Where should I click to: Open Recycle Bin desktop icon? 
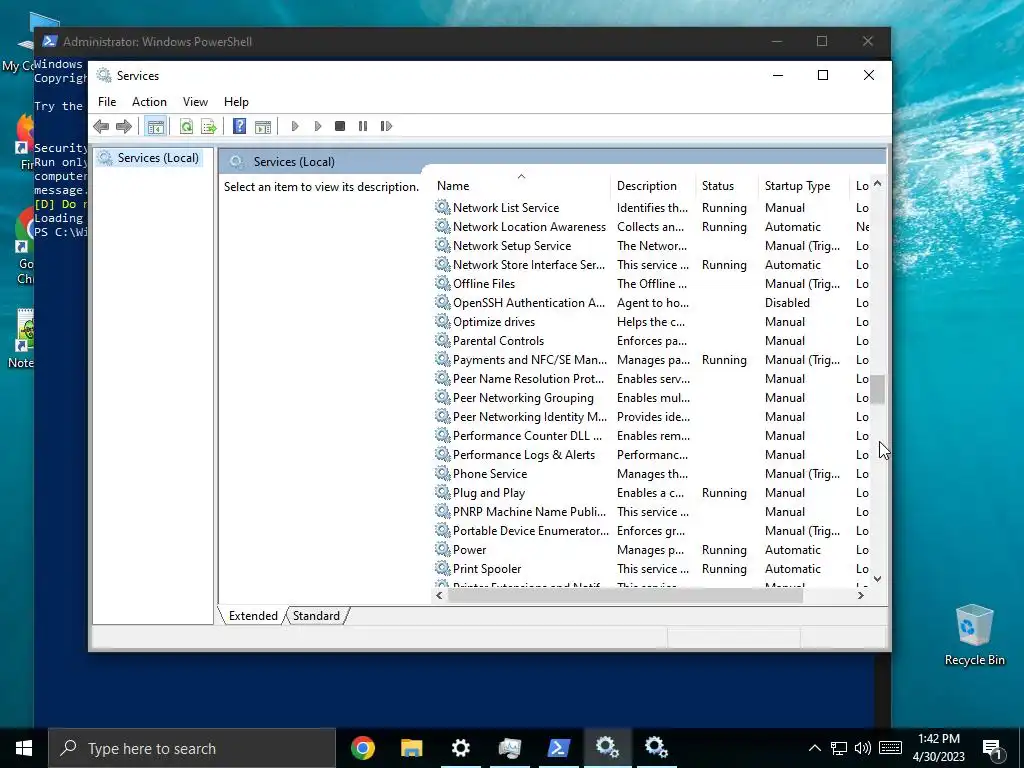[x=974, y=635]
